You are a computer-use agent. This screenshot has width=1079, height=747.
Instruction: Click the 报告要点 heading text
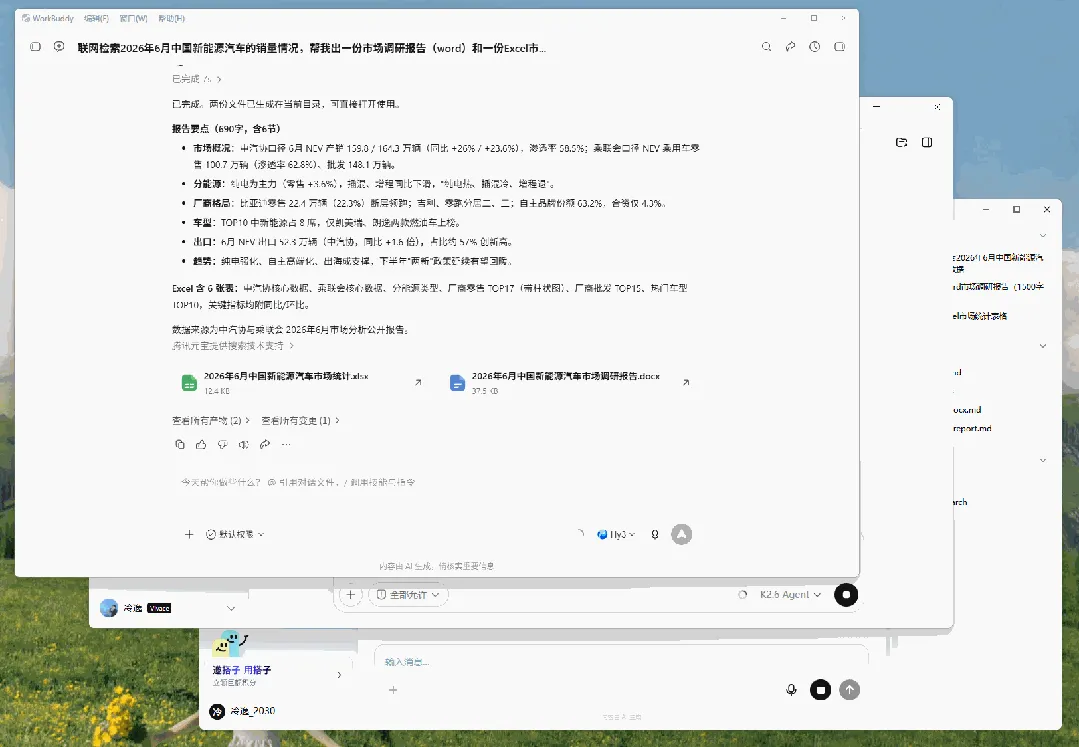(226, 129)
